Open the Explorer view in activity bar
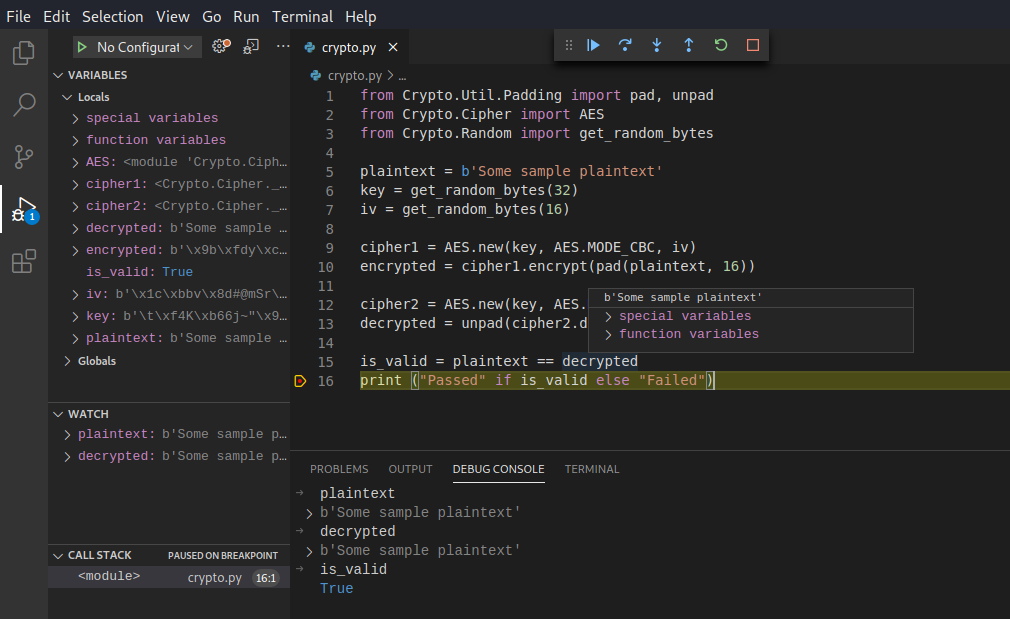 coord(23,53)
